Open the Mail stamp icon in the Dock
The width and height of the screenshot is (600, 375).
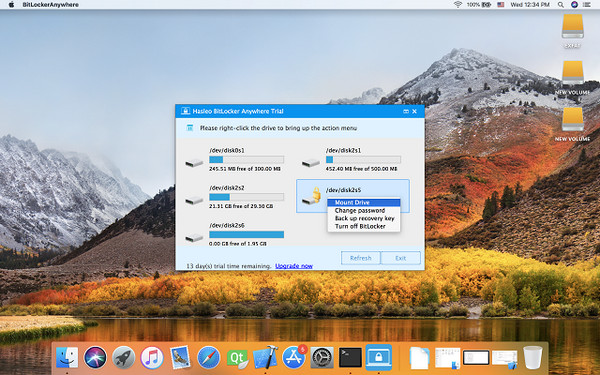pos(180,357)
